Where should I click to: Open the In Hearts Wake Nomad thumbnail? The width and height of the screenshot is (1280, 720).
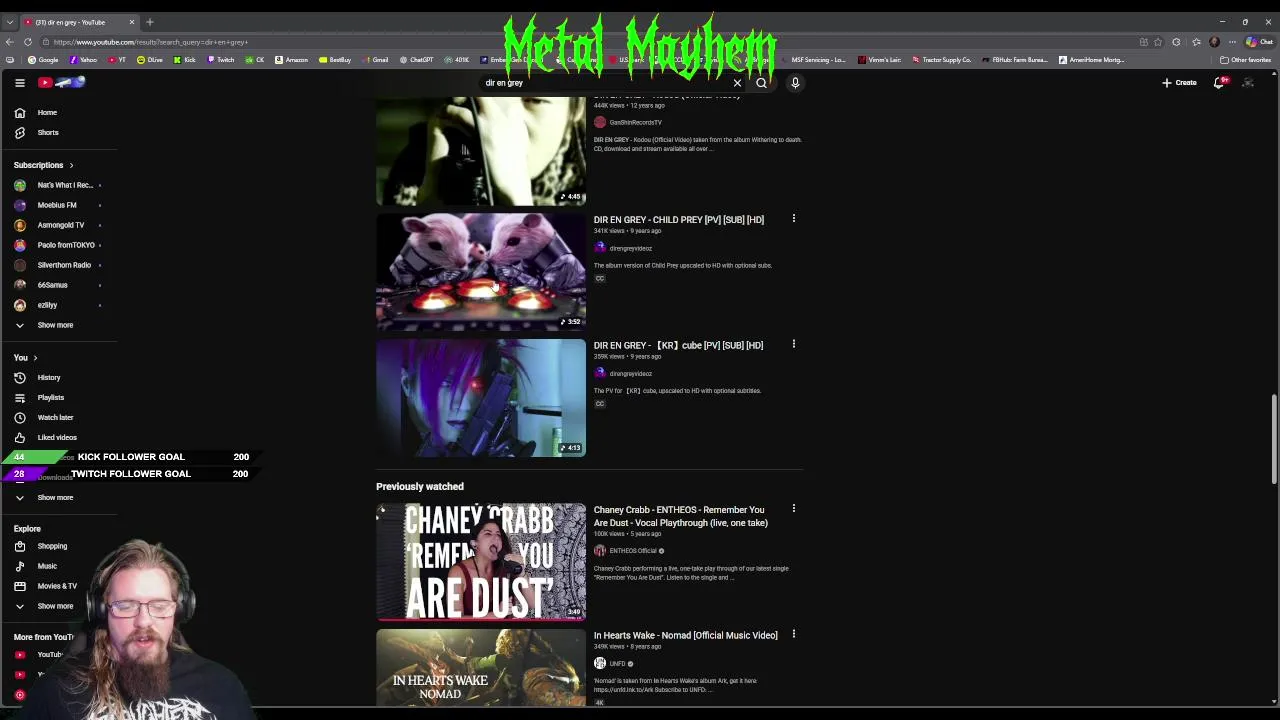(x=481, y=668)
